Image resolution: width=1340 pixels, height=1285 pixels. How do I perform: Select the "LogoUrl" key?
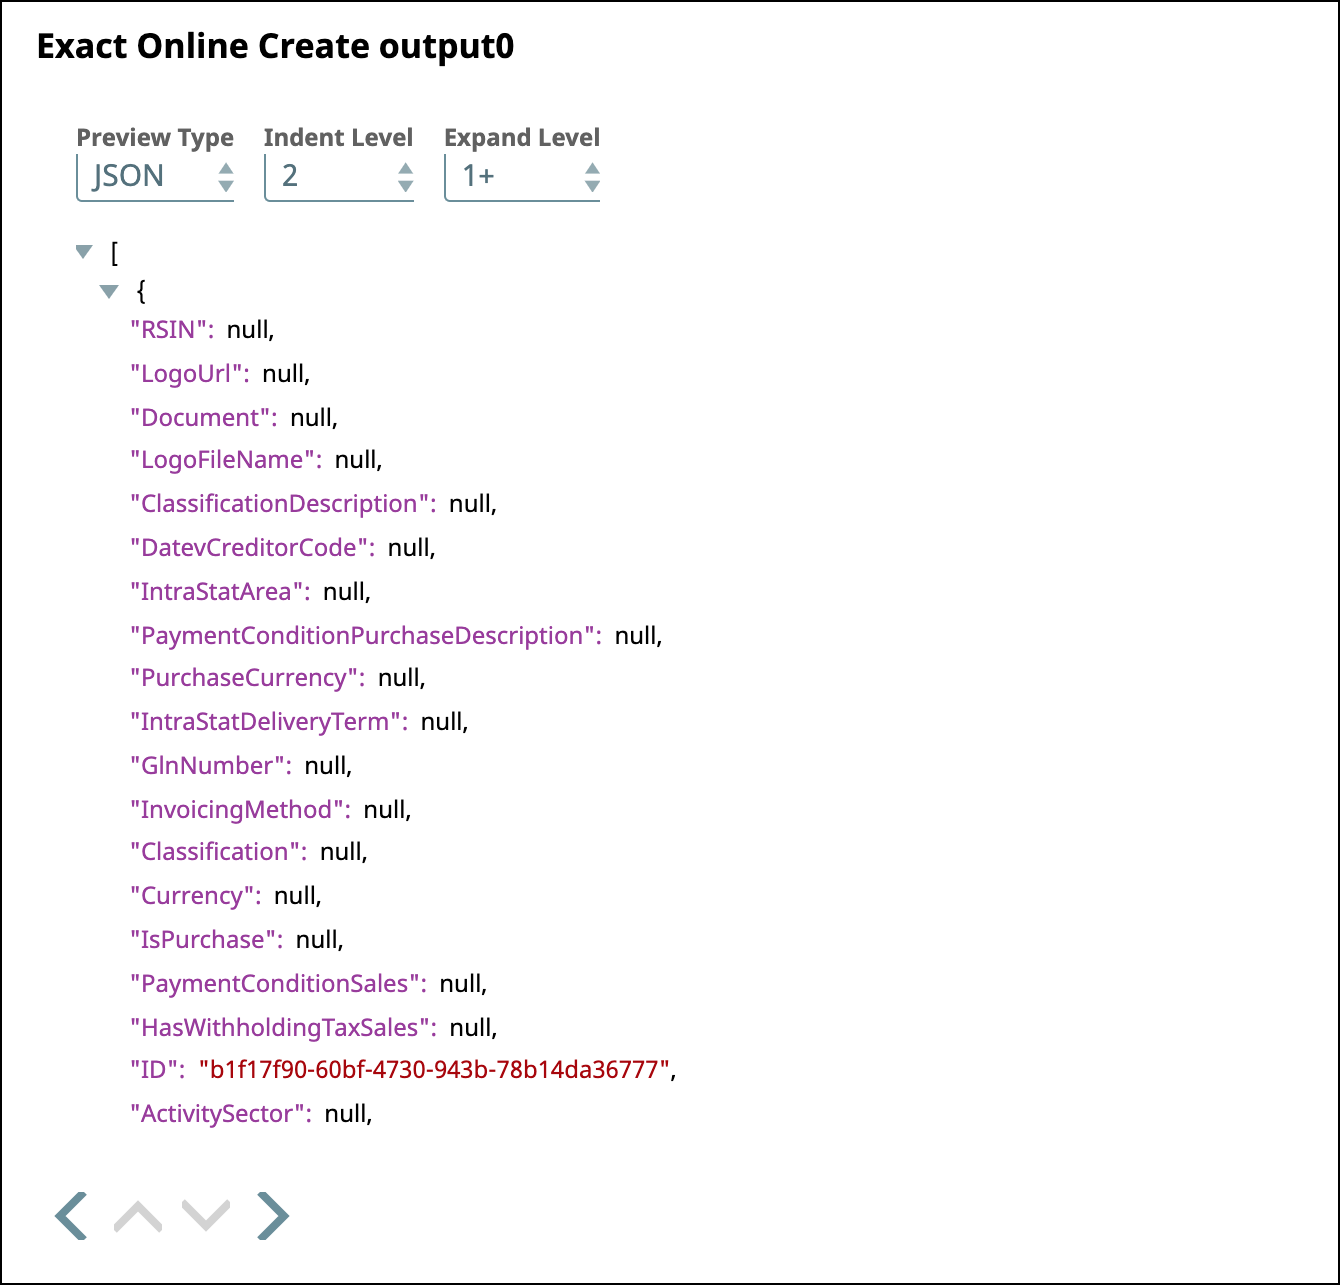(190, 374)
